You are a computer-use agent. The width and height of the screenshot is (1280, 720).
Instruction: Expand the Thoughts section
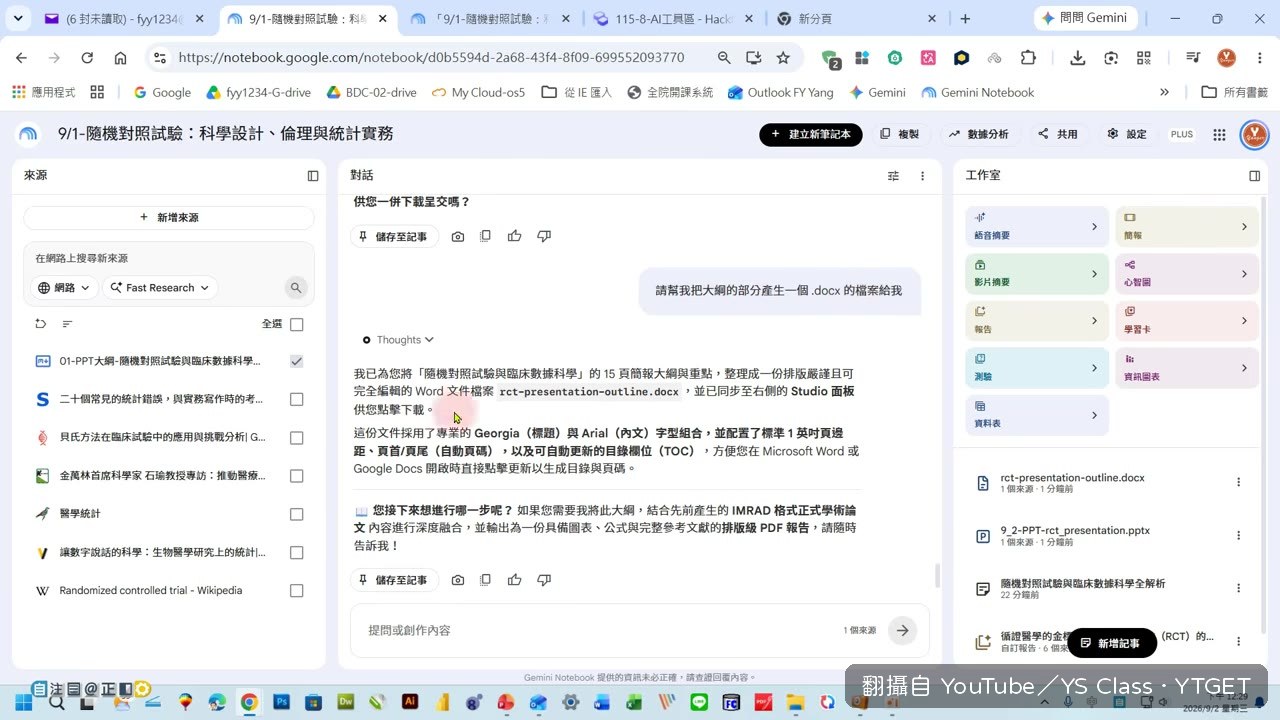click(398, 340)
